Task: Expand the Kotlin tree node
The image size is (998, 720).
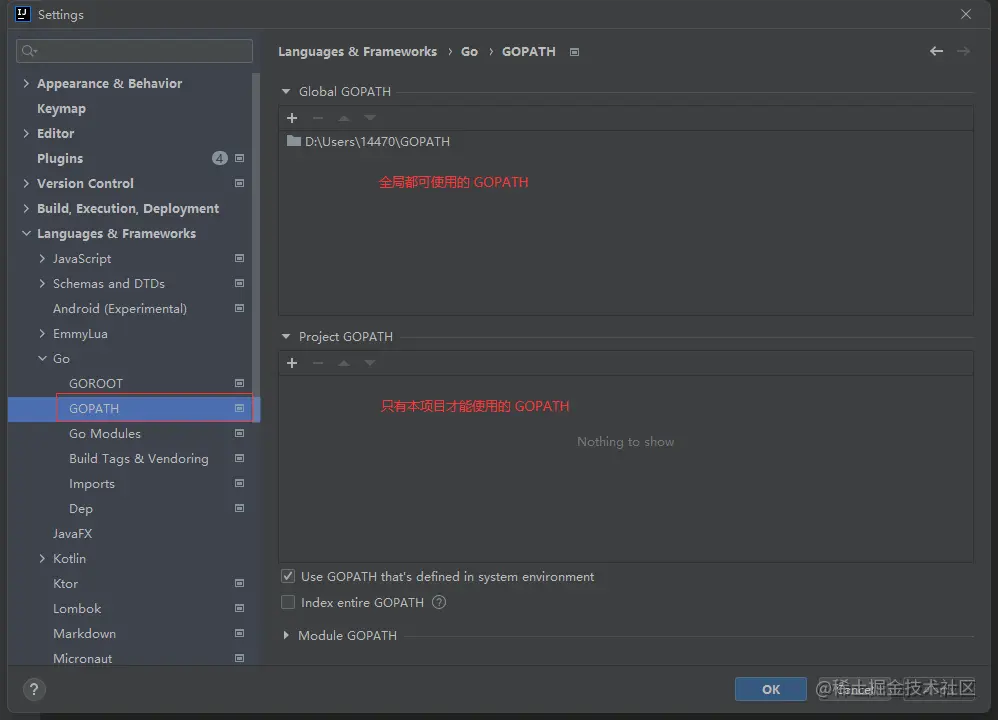Action: [42, 558]
